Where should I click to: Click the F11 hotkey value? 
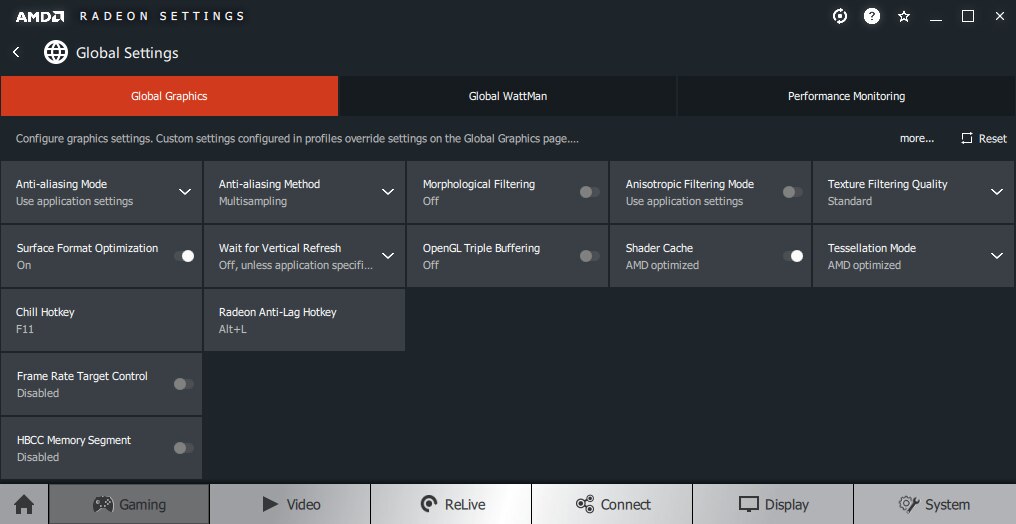25,329
